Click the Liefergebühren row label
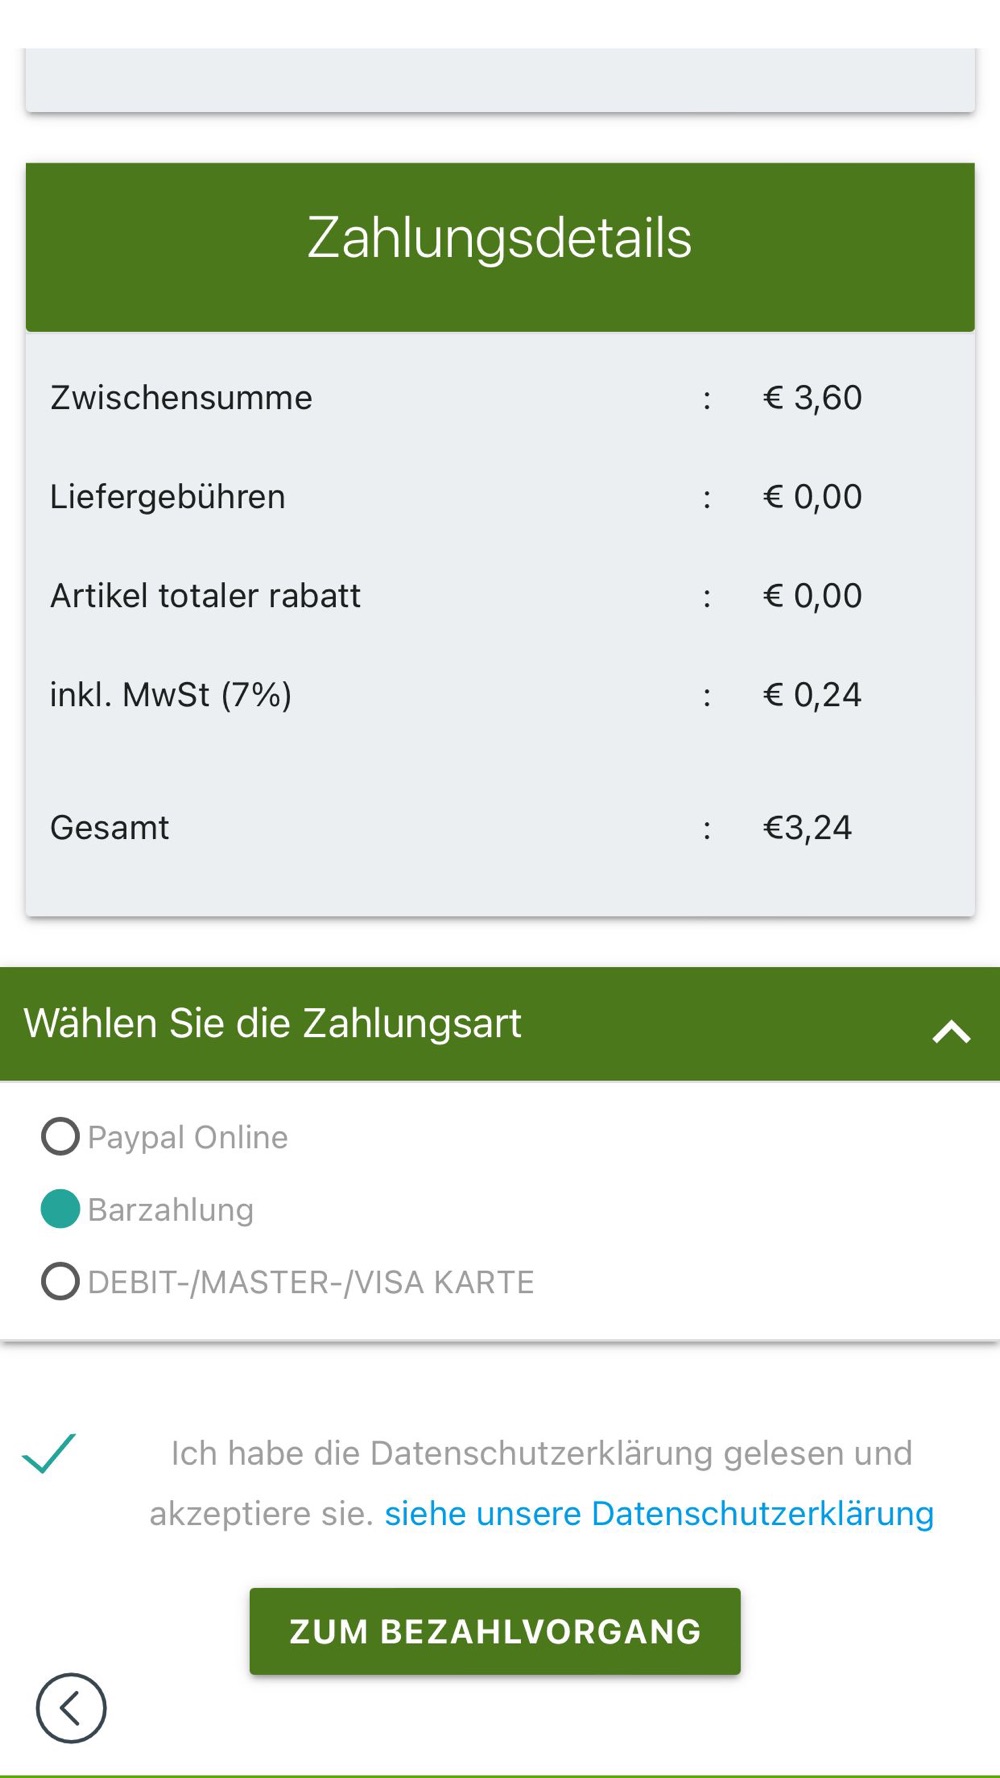 pos(168,496)
